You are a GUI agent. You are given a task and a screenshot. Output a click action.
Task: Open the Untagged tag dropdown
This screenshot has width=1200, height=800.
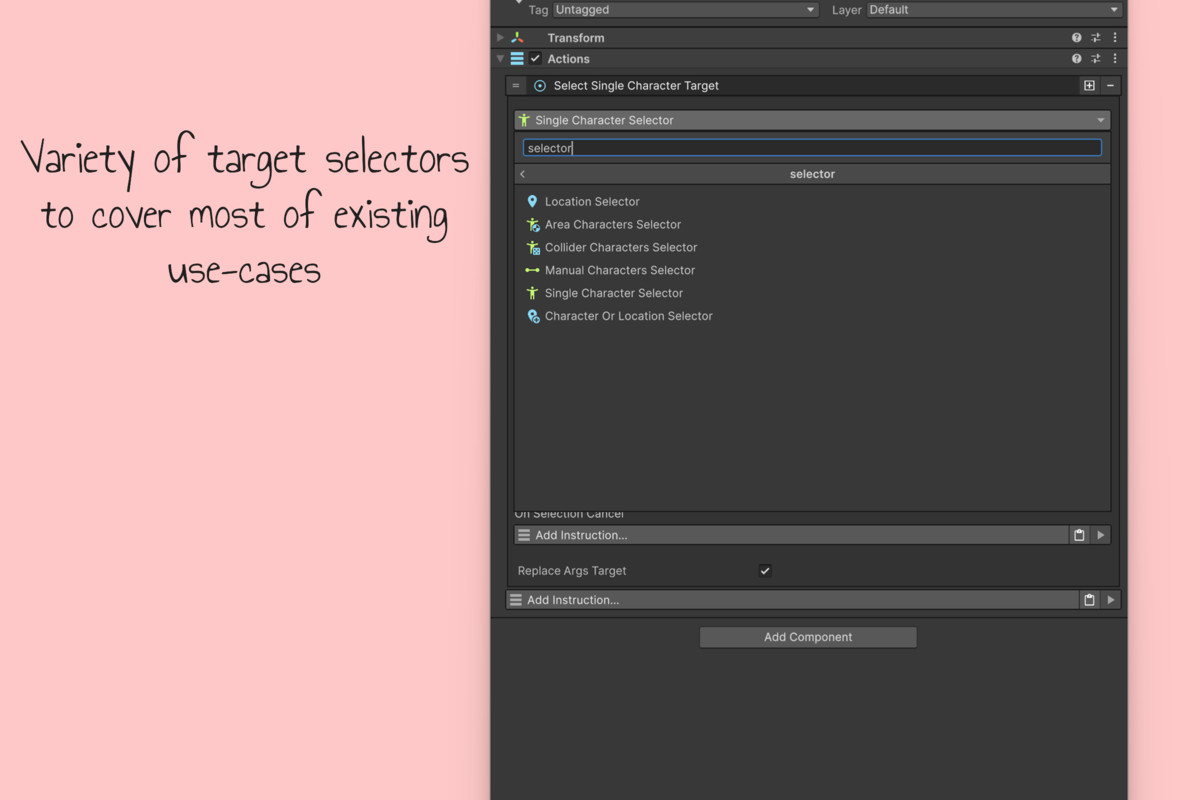685,9
